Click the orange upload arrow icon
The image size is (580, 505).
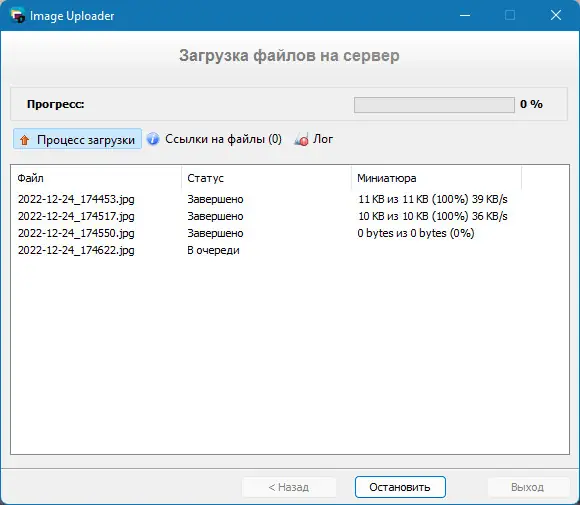24,140
